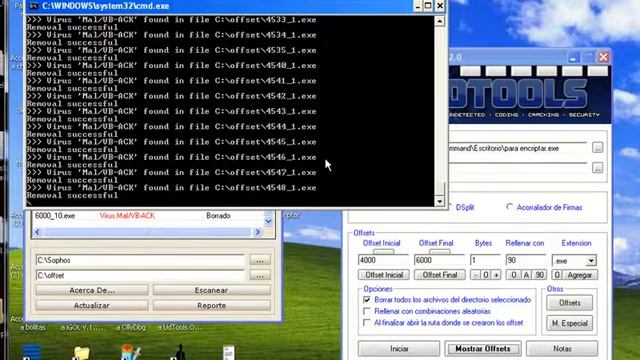Start scanning with the Escanear button

(x=211, y=290)
